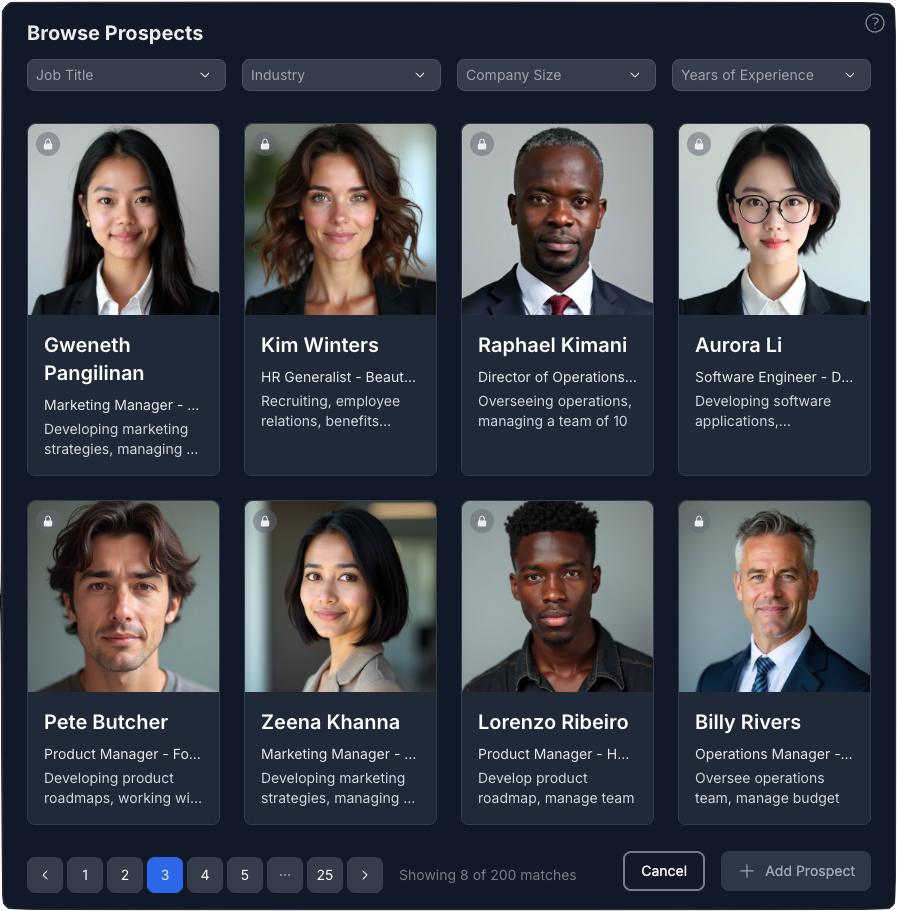The image size is (897, 911).
Task: Expand the Job Title filter dropdown
Action: pos(126,75)
